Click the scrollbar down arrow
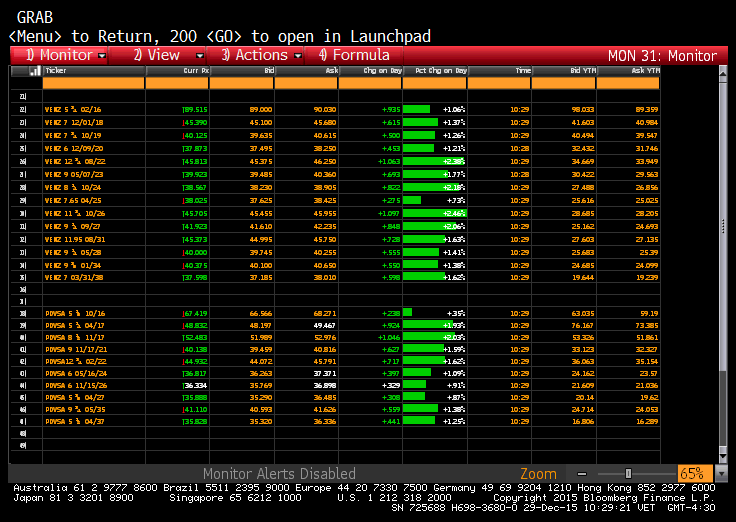 point(723,456)
